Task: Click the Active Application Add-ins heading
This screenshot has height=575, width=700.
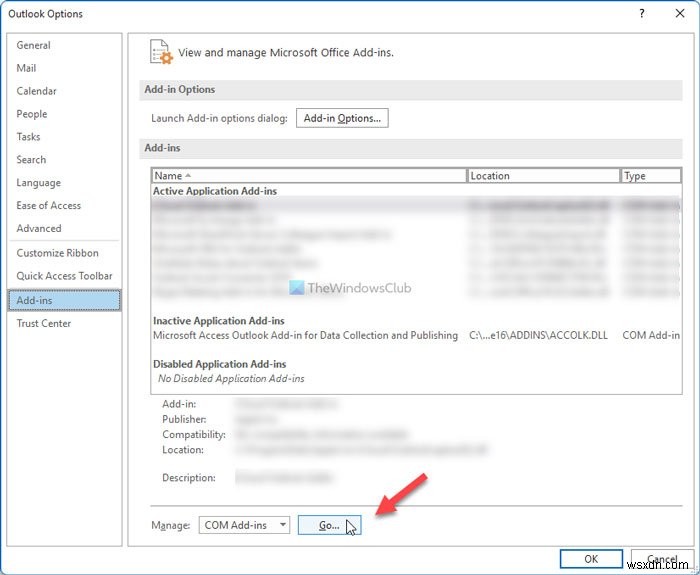Action: (215, 191)
